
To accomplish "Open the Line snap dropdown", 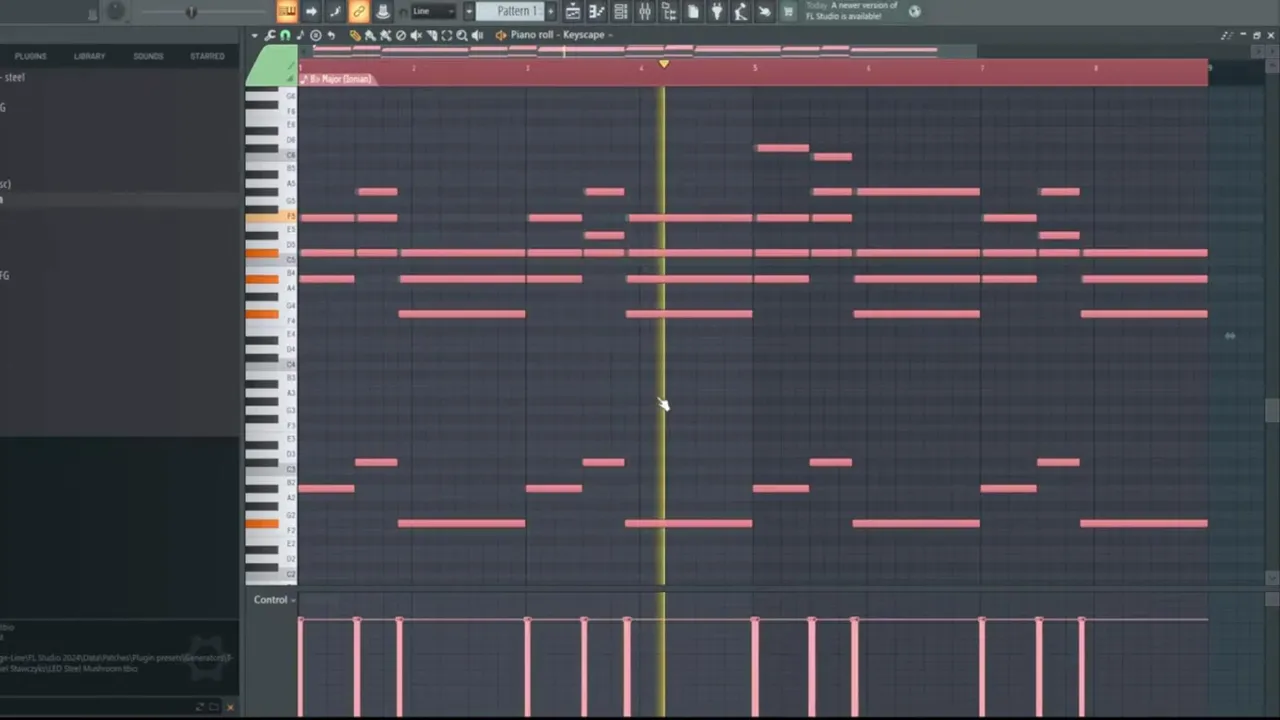I will (x=433, y=11).
